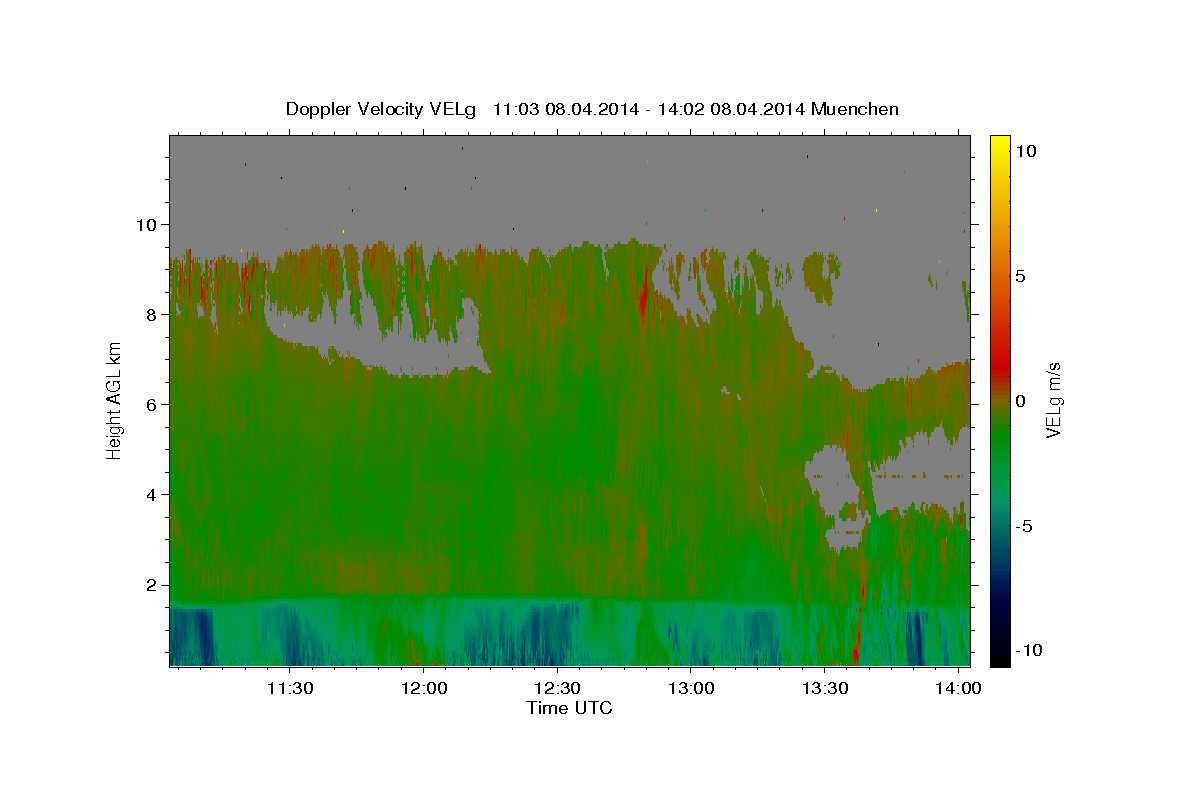
Task: Click the "Time UTC" axis label
Action: (x=569, y=708)
